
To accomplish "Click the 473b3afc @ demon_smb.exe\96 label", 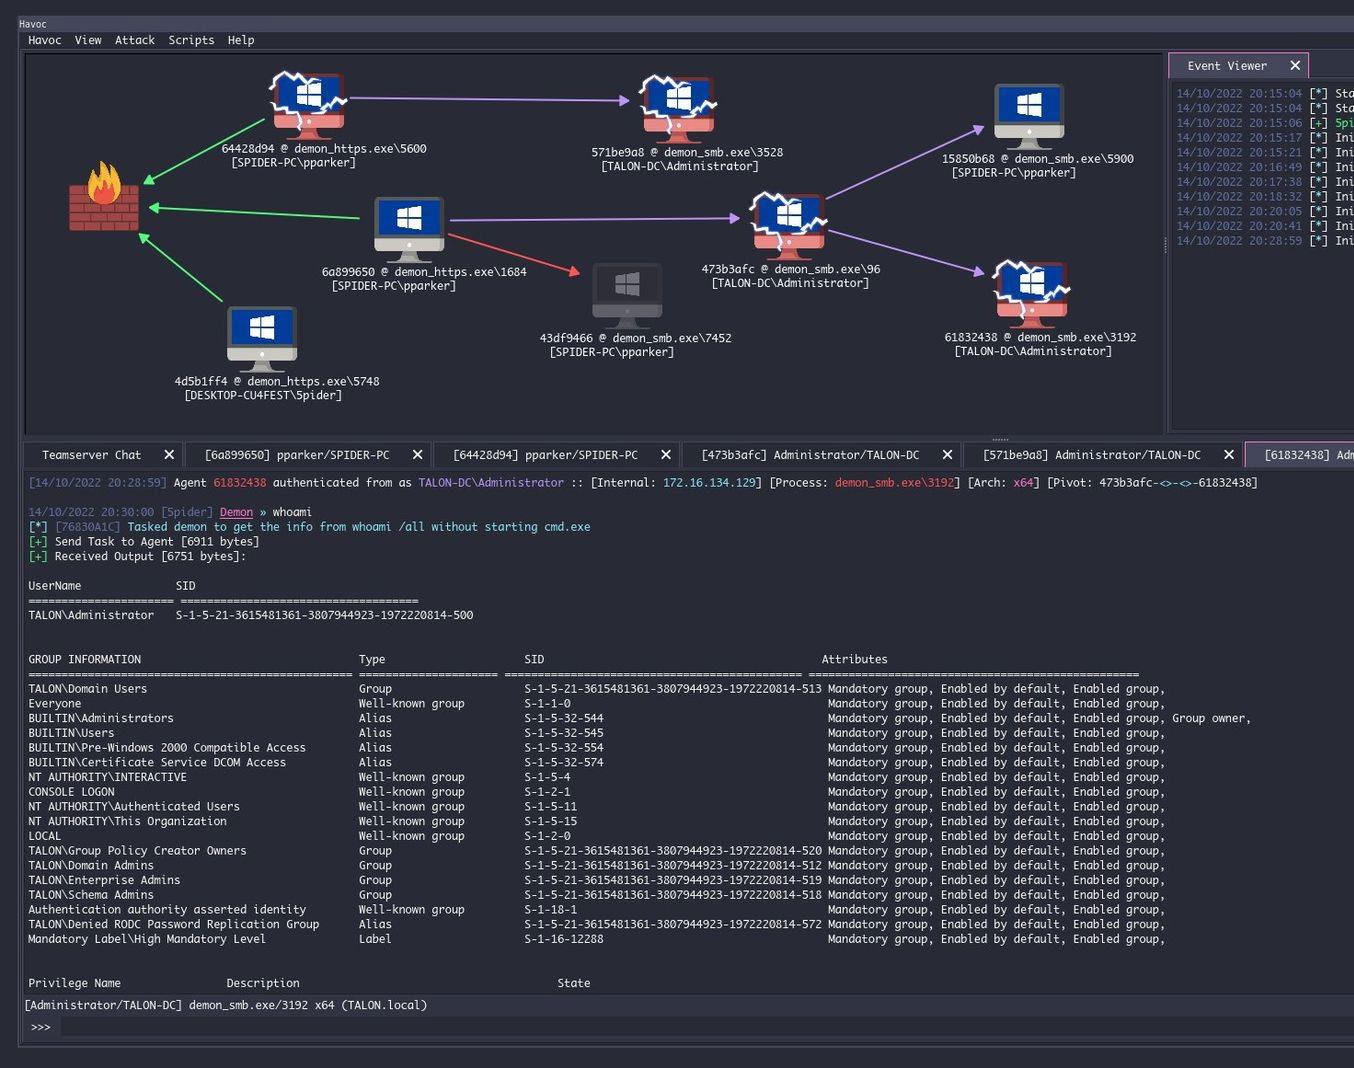I will pyautogui.click(x=791, y=270).
